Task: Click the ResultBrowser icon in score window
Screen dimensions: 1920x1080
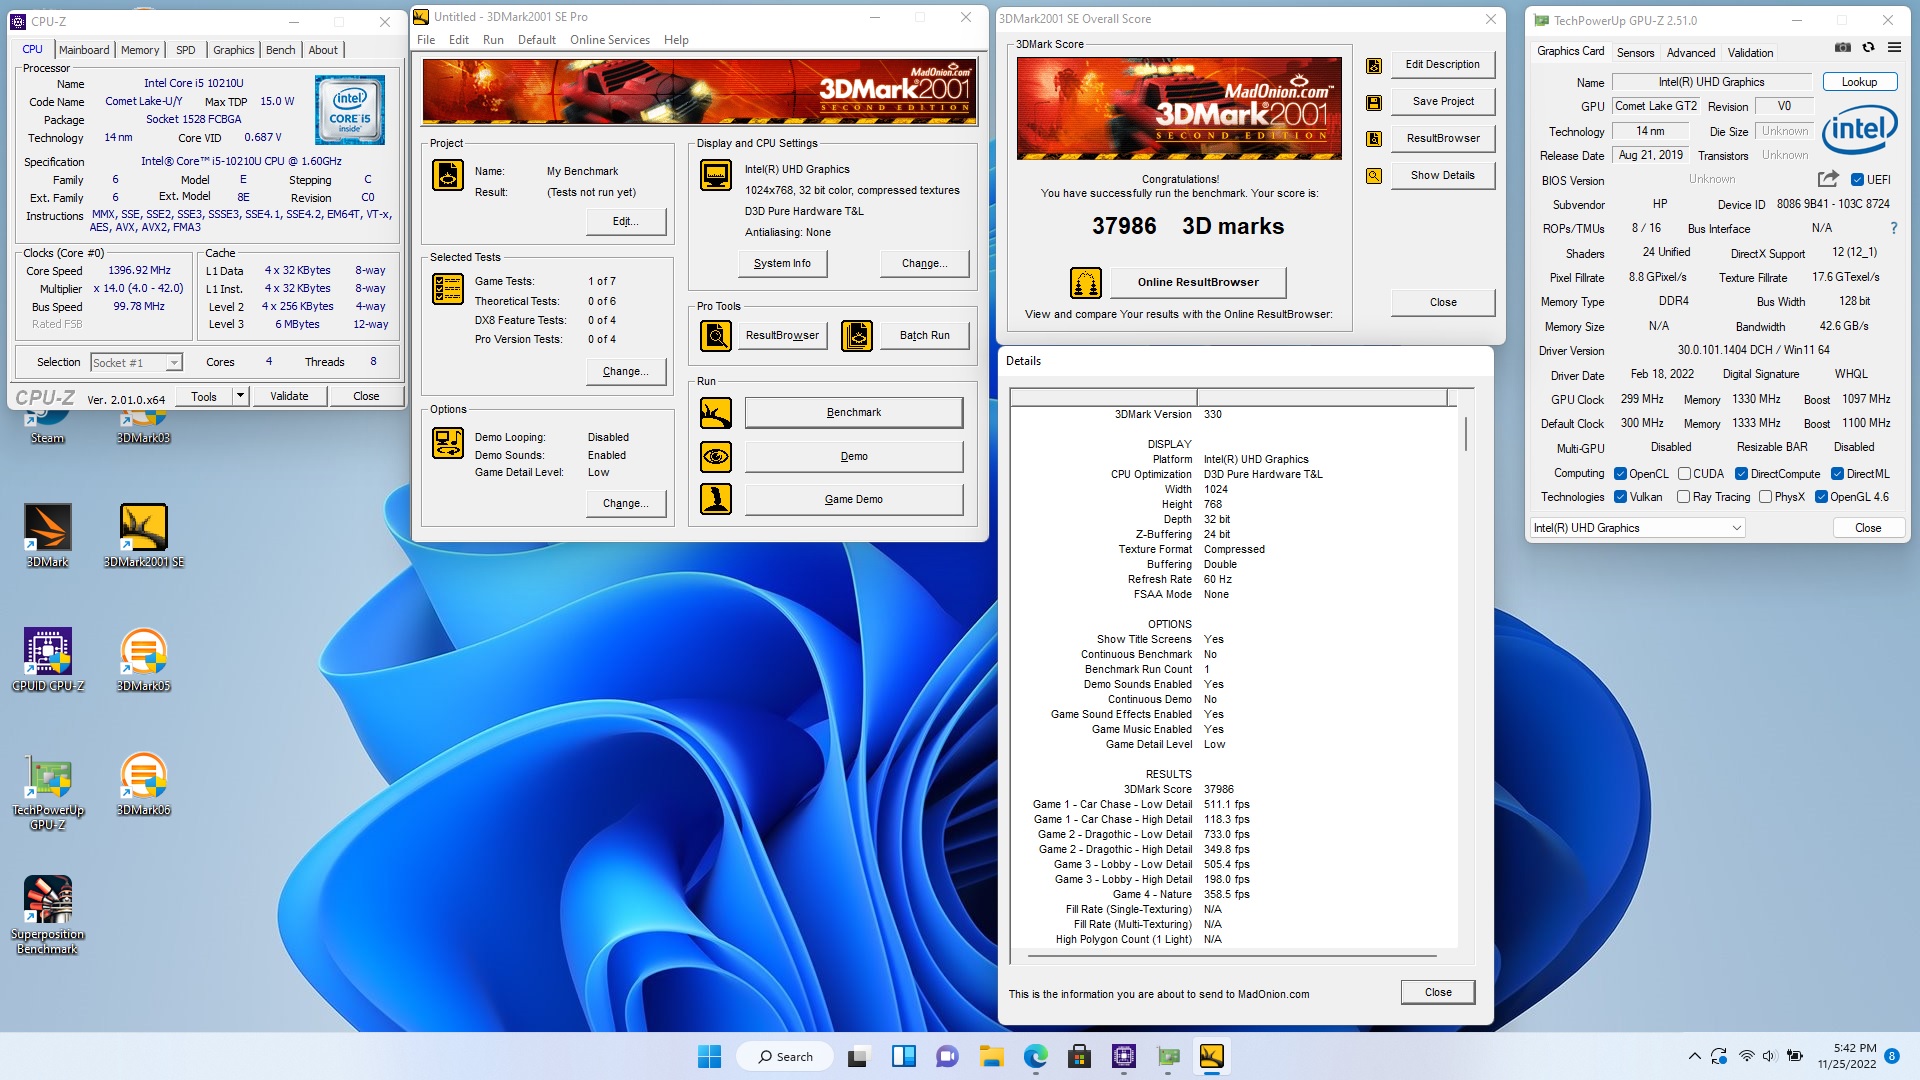Action: pyautogui.click(x=1374, y=139)
